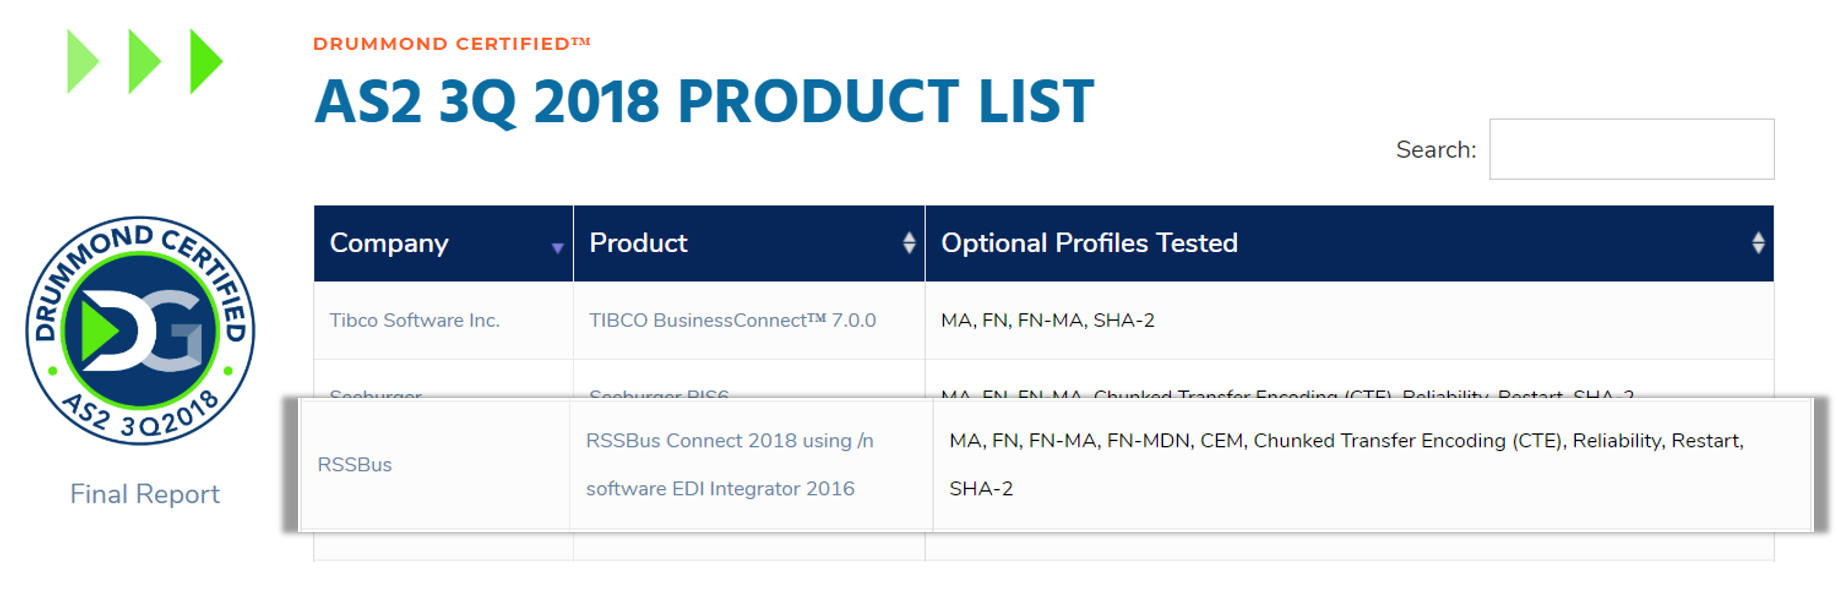Open the Final Report link

[x=145, y=494]
